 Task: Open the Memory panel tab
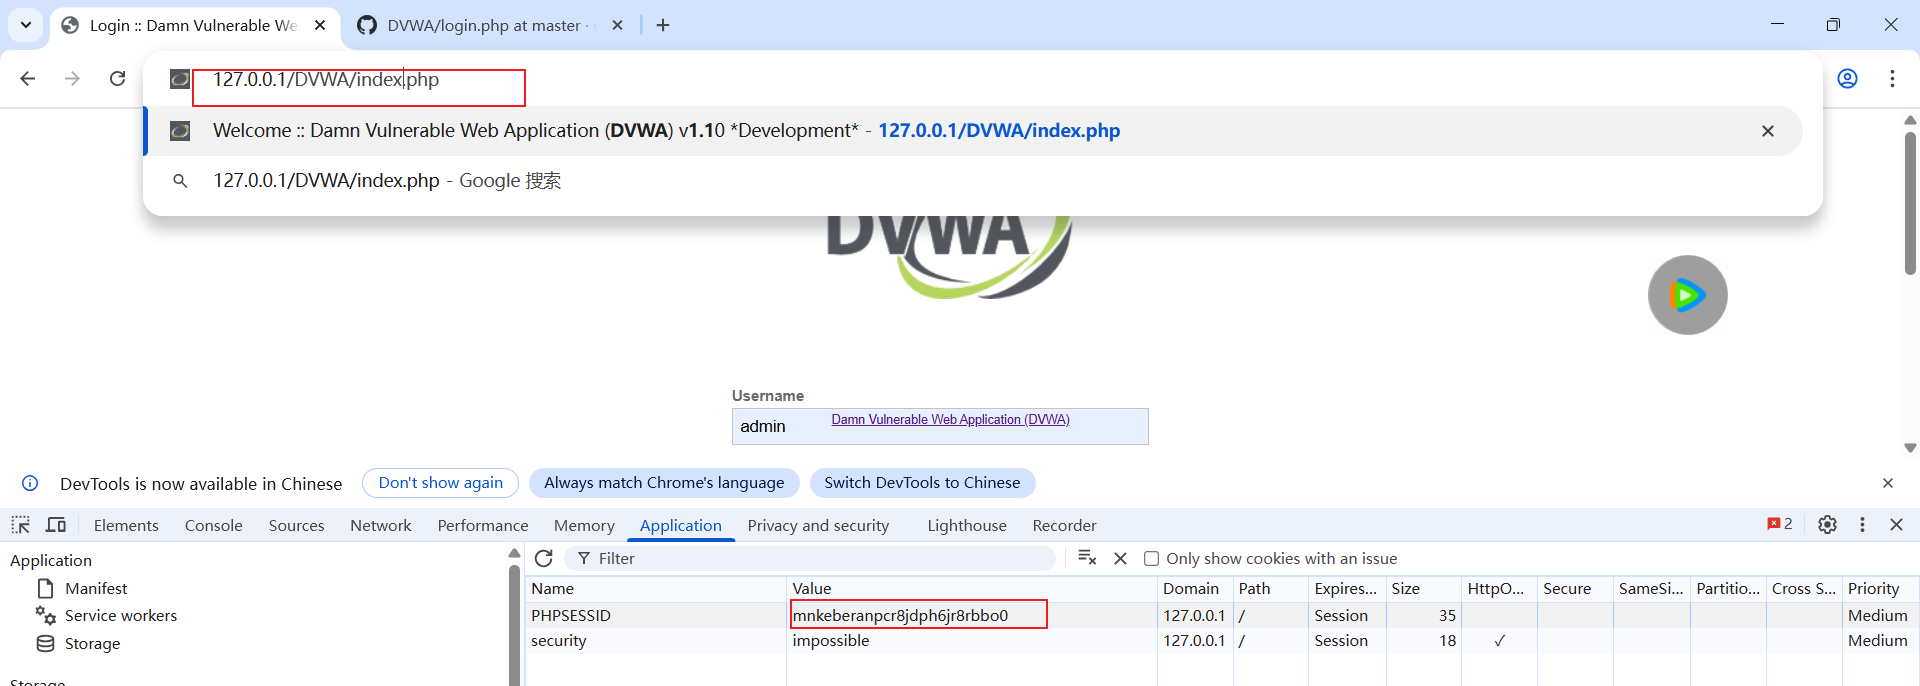[x=584, y=525]
